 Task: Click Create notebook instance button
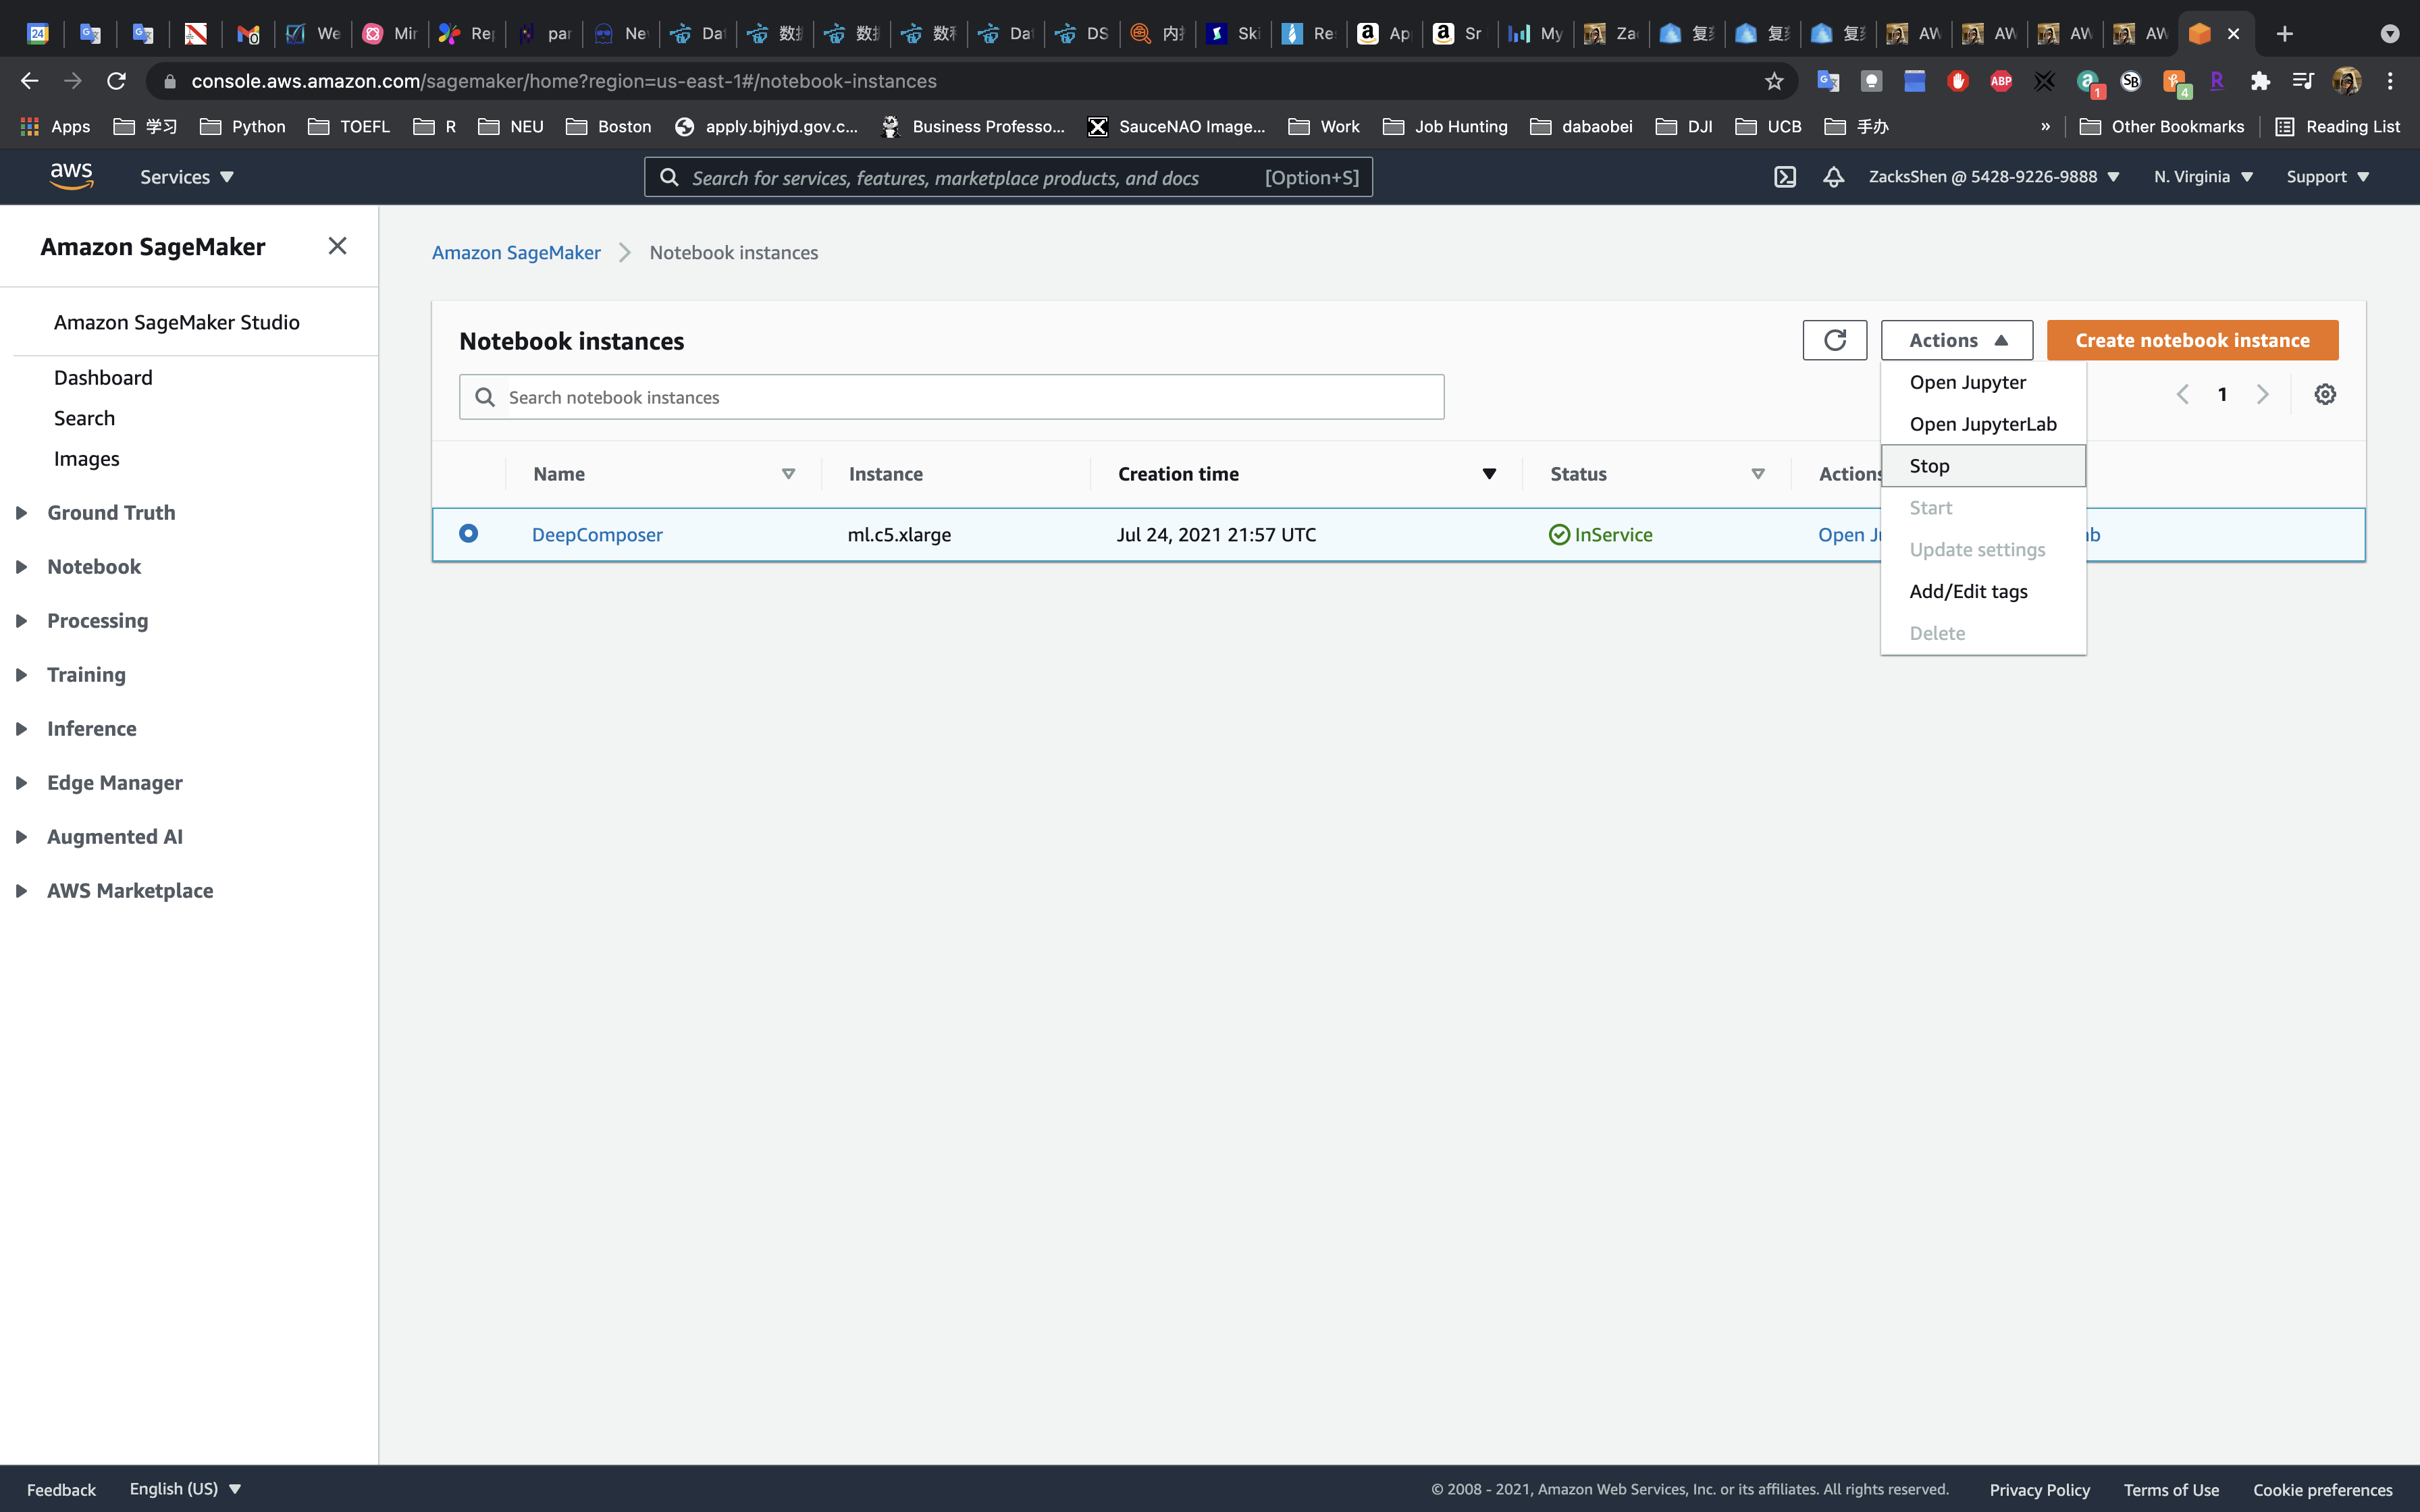[x=2192, y=340]
